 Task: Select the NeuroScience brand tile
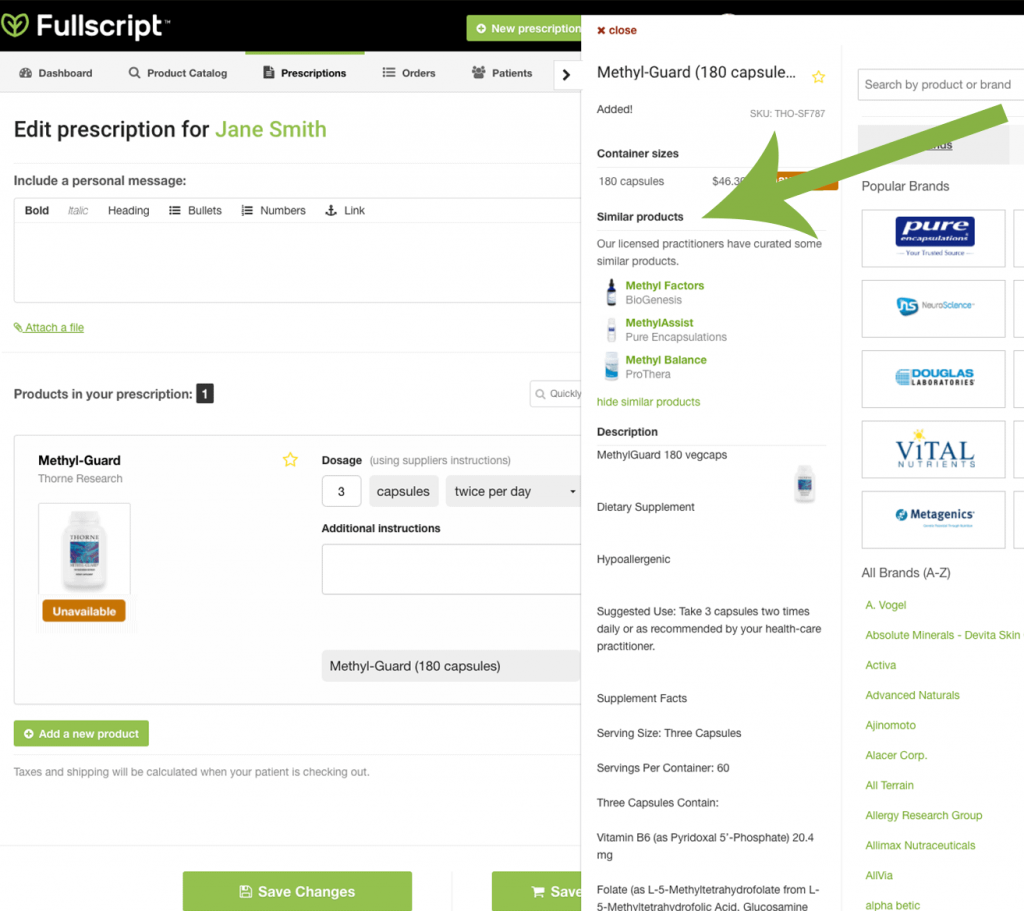933,309
